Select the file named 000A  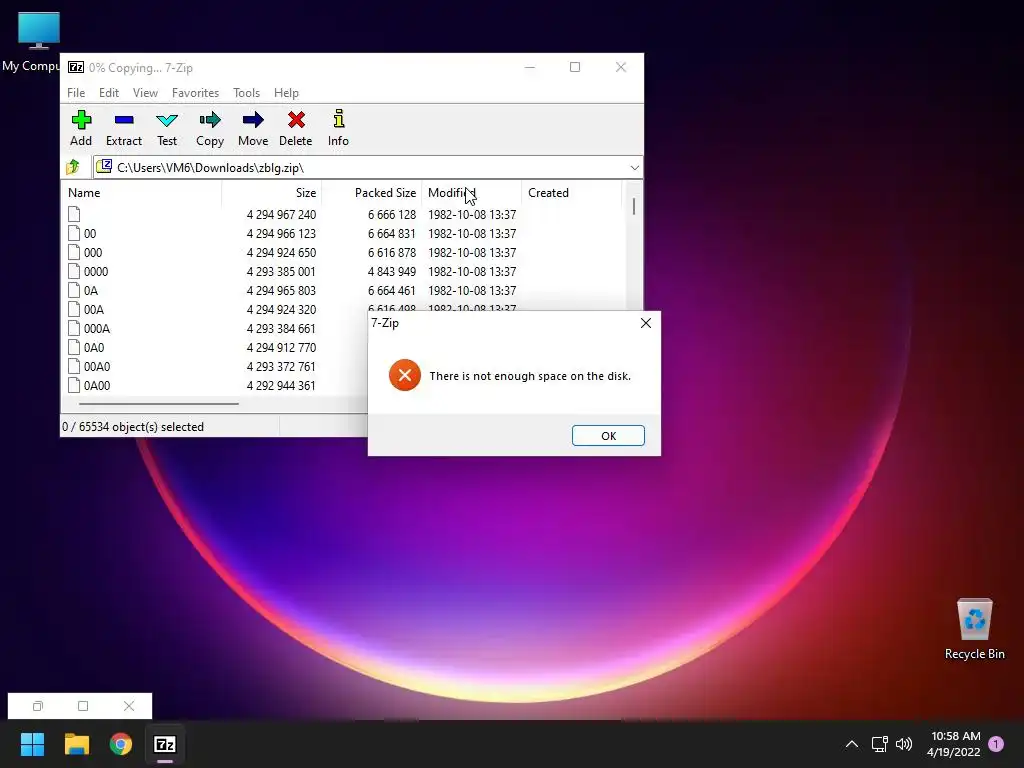(x=97, y=328)
